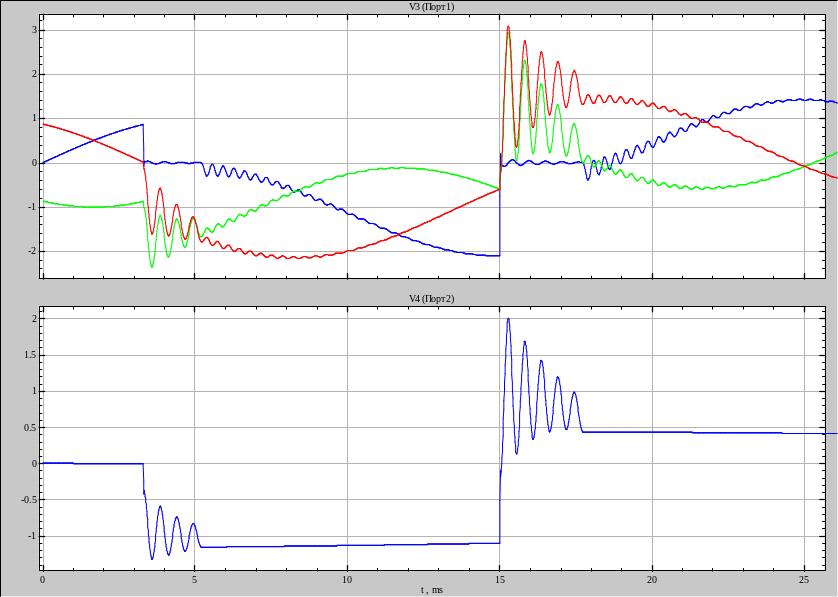Click the y-axis label -0.5 on V4 plot

(x=27, y=500)
